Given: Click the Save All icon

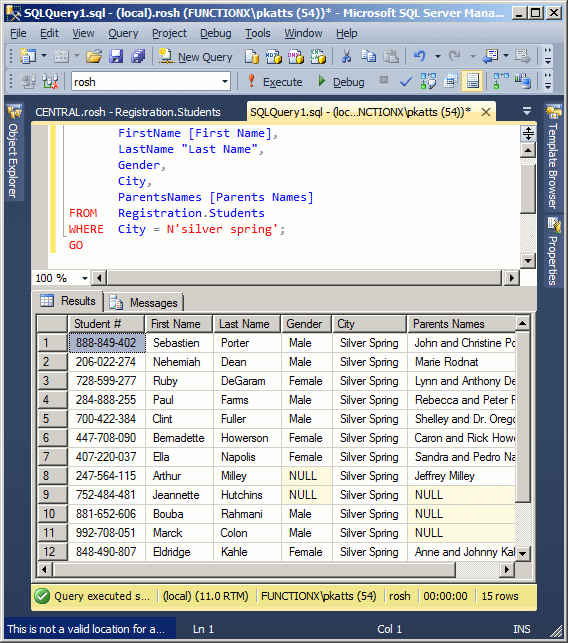Looking at the screenshot, I should tap(138, 56).
